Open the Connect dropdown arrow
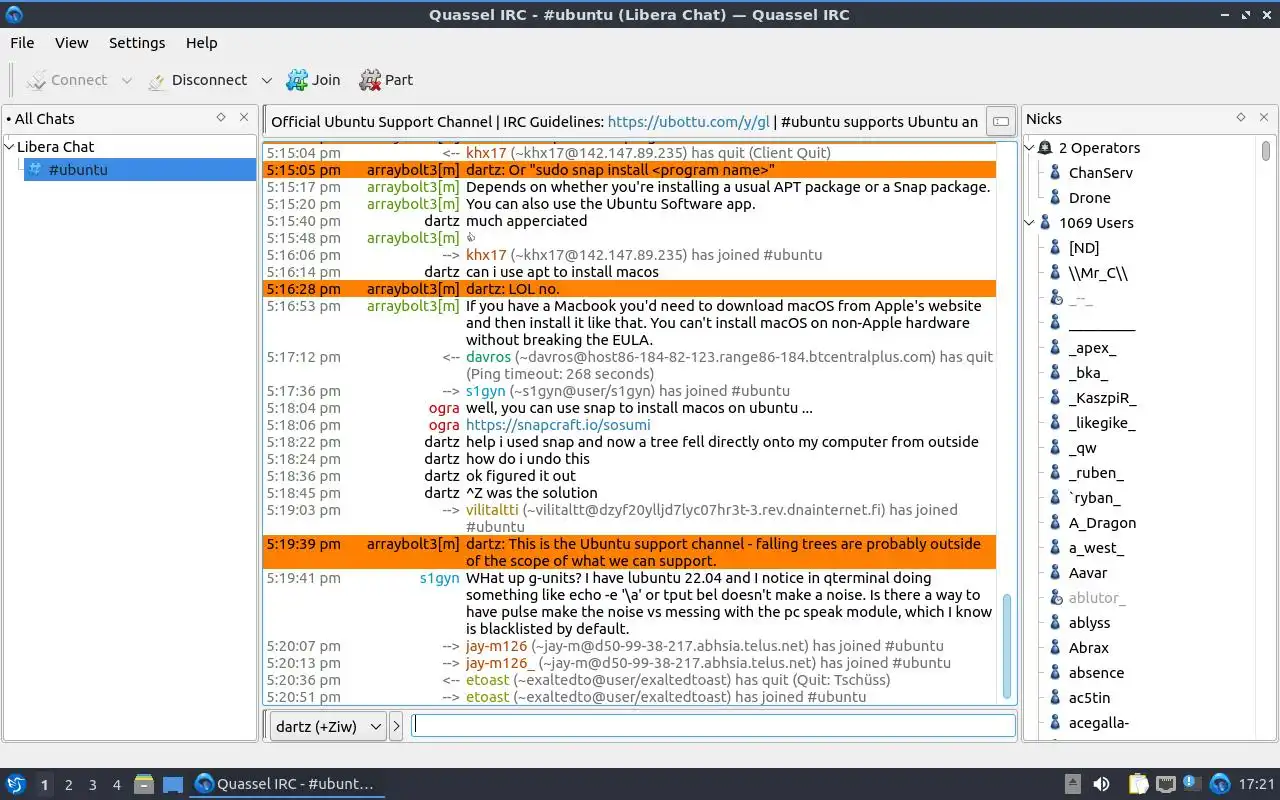The image size is (1280, 800). point(126,80)
